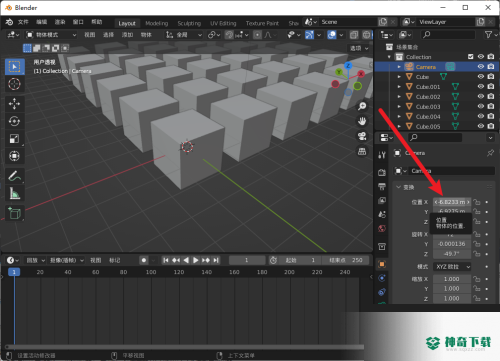Click the play animation button
The image size is (500, 361).
196,260
